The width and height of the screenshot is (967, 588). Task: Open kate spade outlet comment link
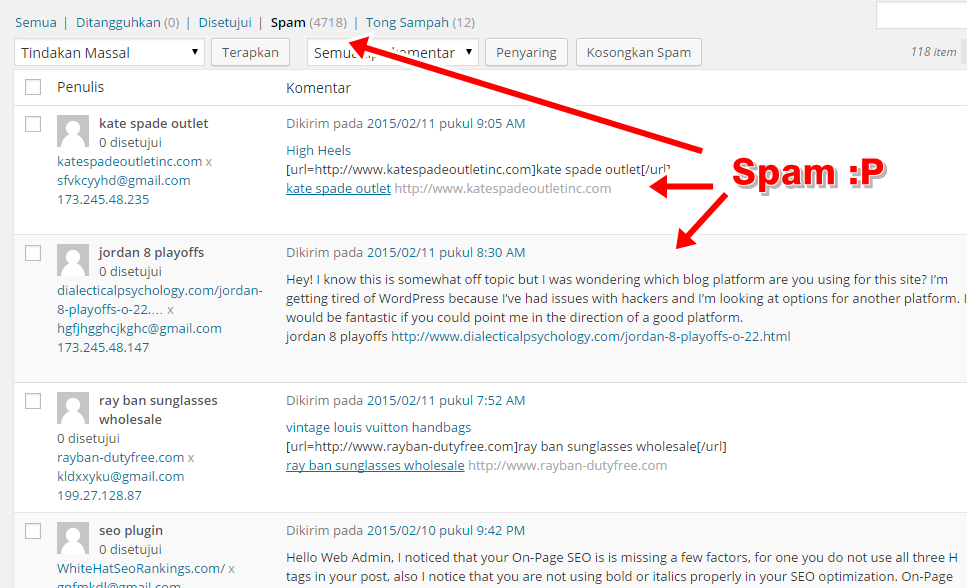coord(339,189)
